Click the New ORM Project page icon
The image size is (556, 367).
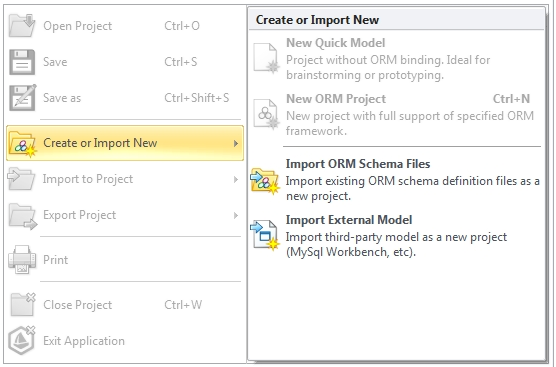[266, 114]
